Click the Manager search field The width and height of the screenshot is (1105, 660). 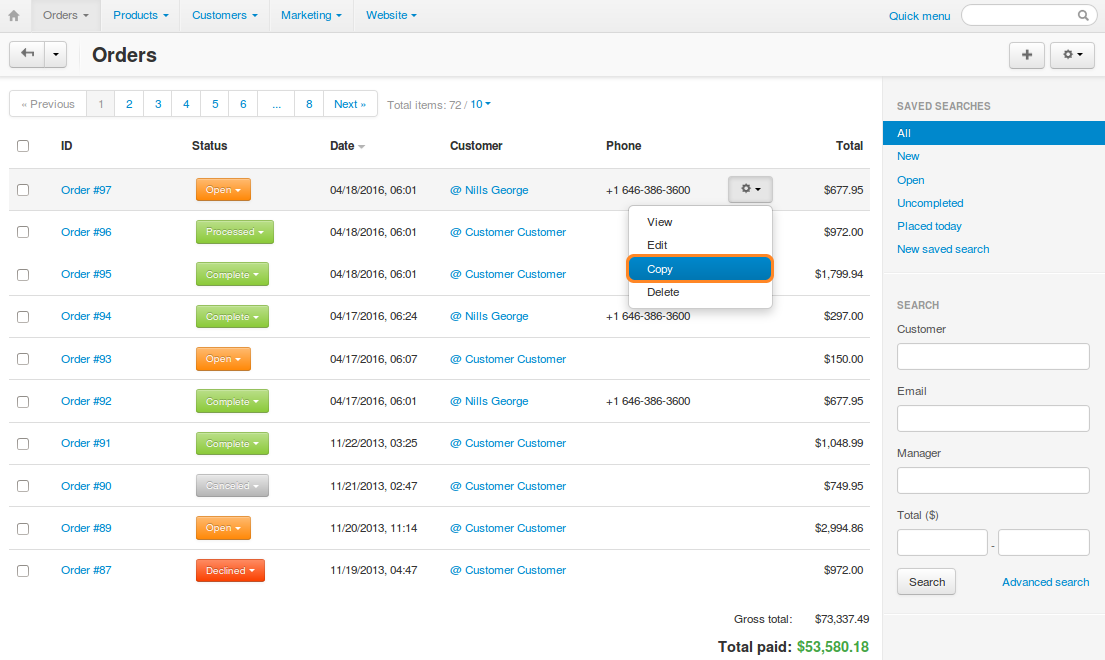click(x=993, y=480)
